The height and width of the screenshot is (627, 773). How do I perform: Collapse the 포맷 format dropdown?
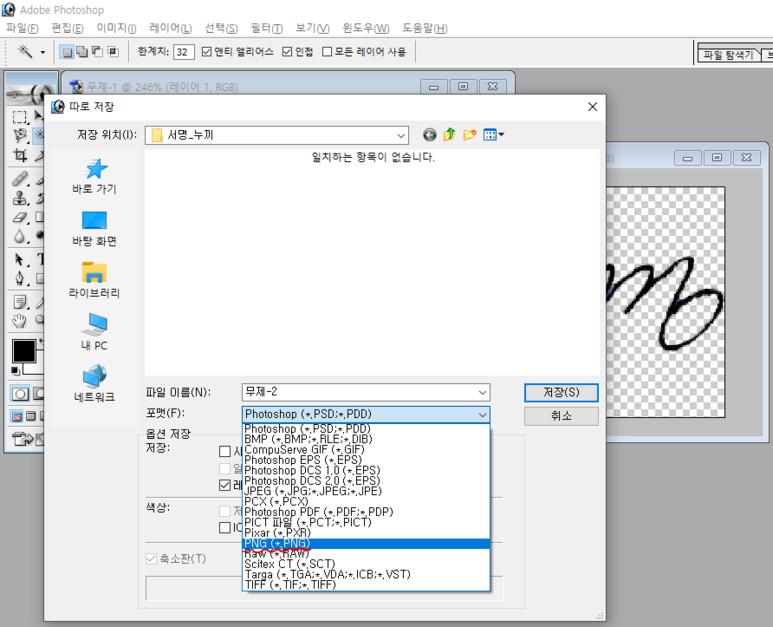coord(482,415)
